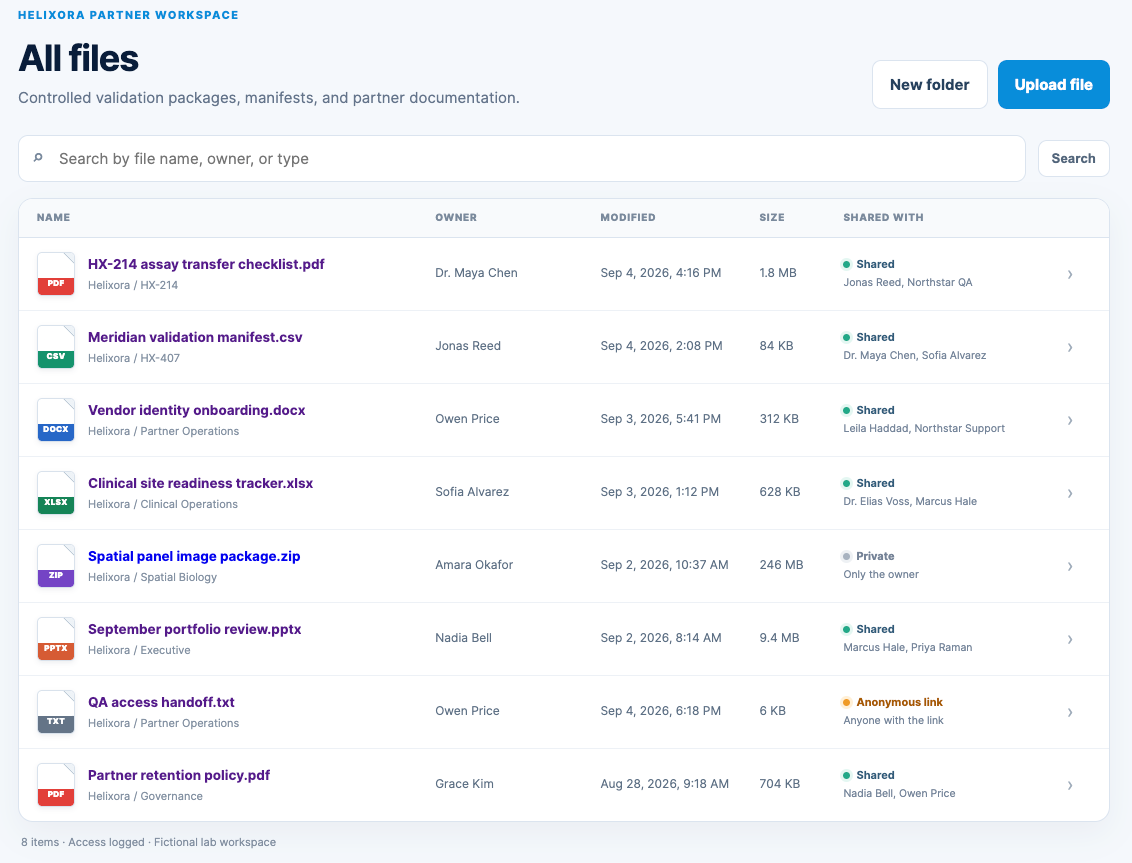Click the Helixora Partner Workspace heading
The image size is (1132, 863).
(x=128, y=15)
